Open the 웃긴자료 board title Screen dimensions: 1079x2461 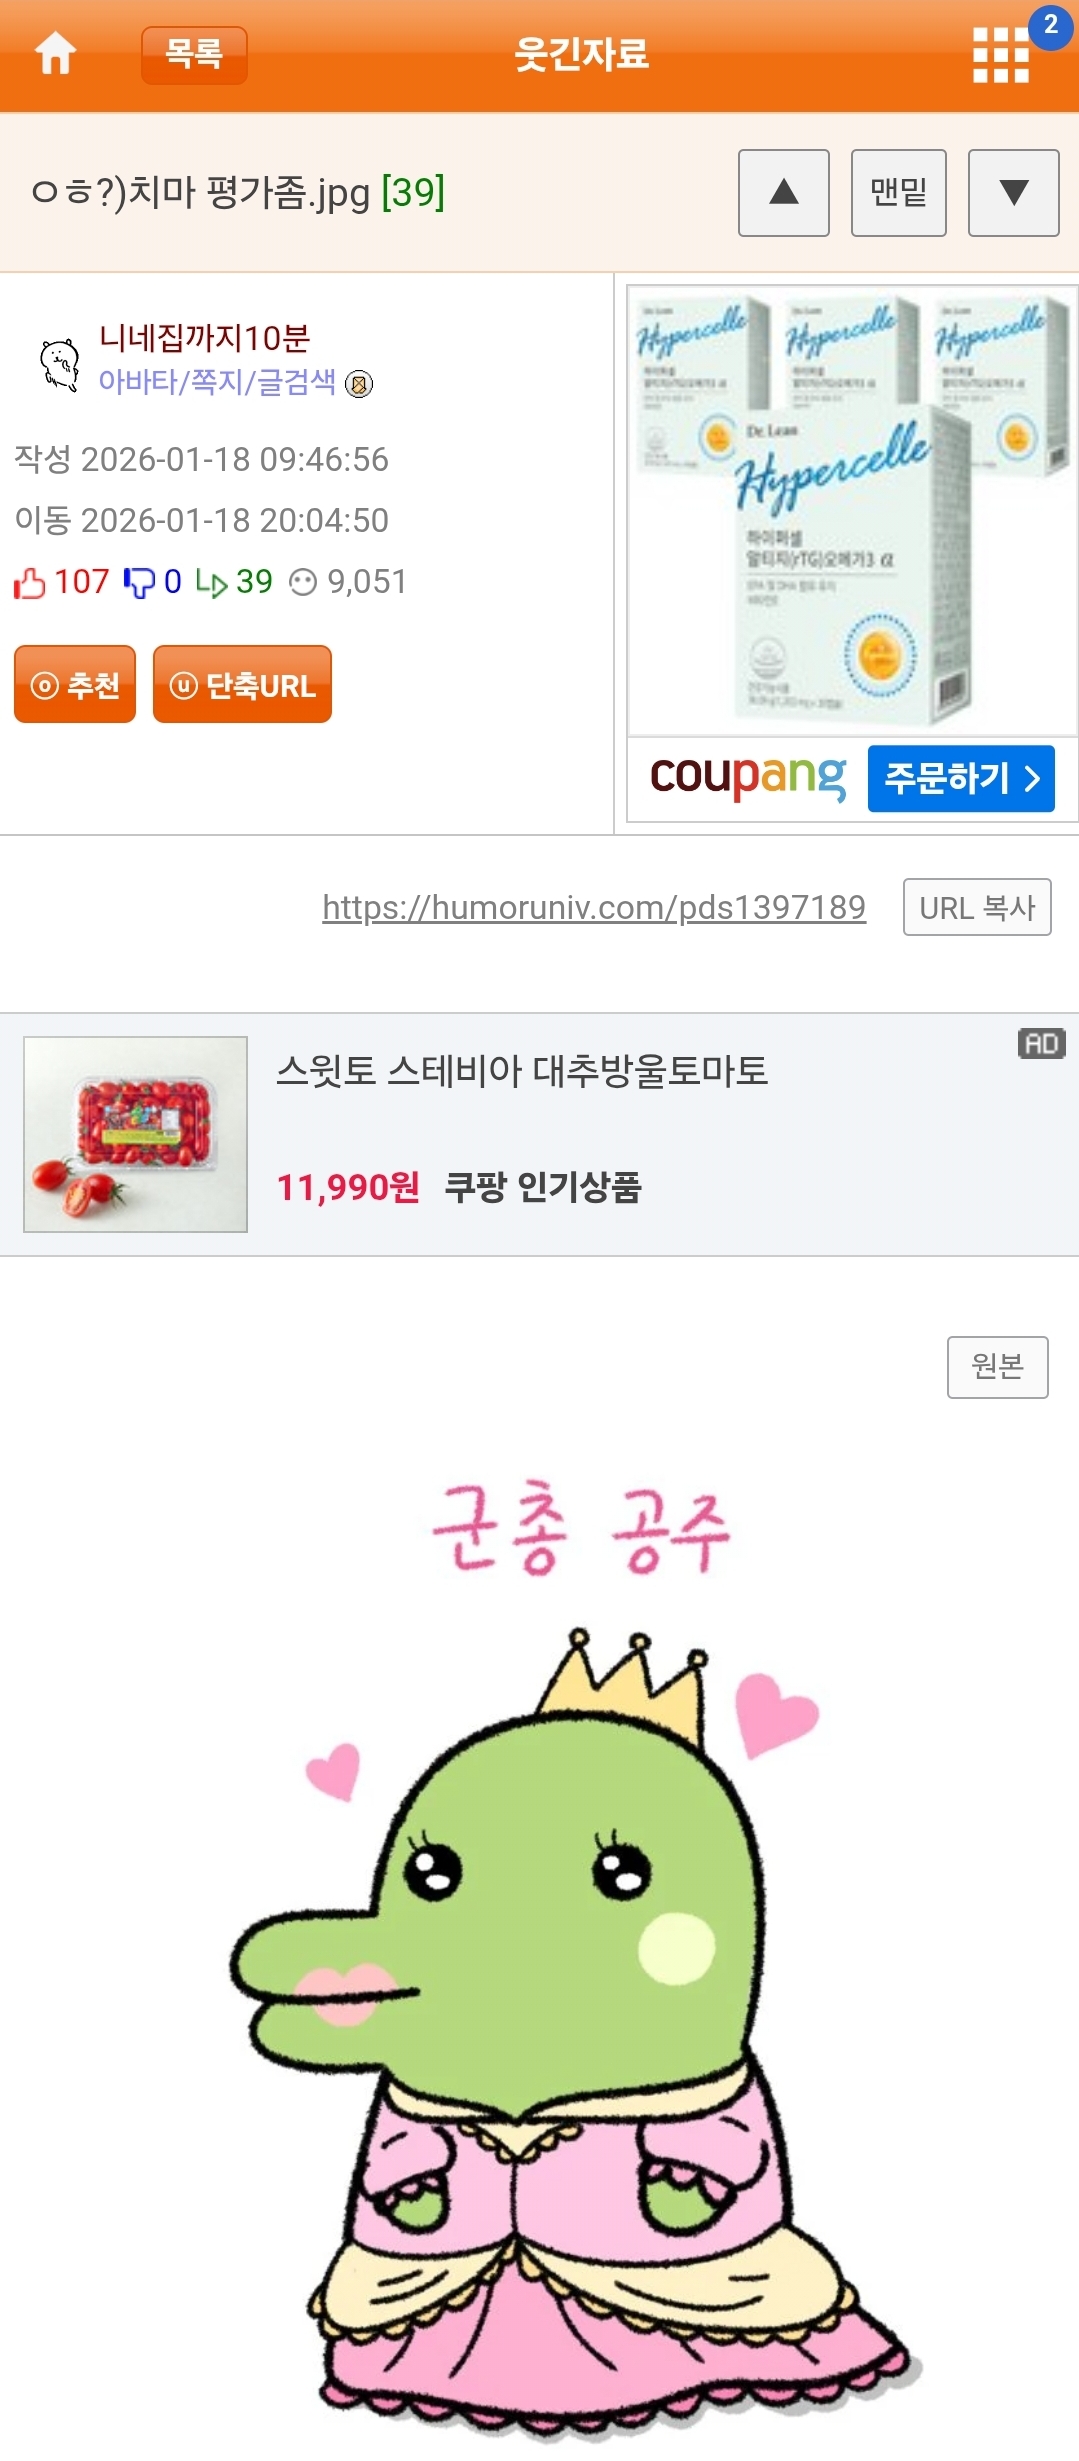click(x=581, y=54)
